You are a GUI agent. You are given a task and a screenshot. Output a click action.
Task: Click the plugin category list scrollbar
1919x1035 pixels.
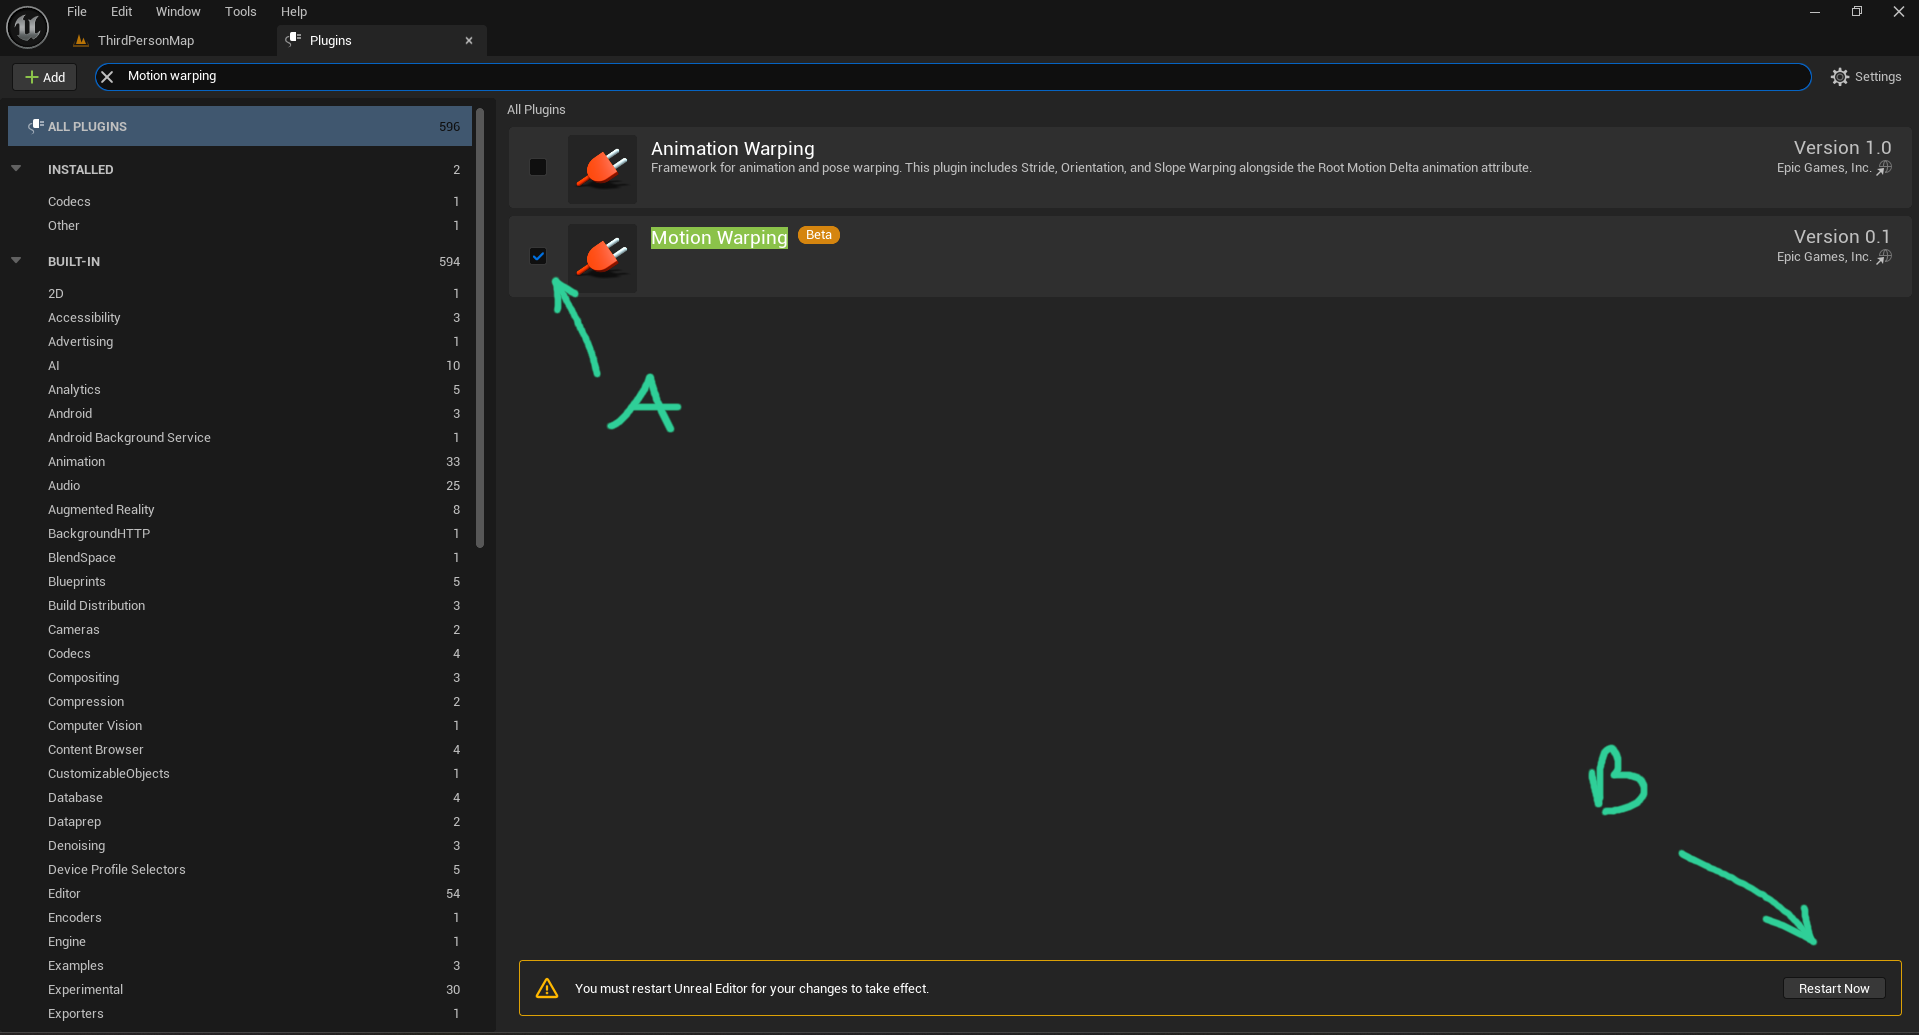point(480,328)
